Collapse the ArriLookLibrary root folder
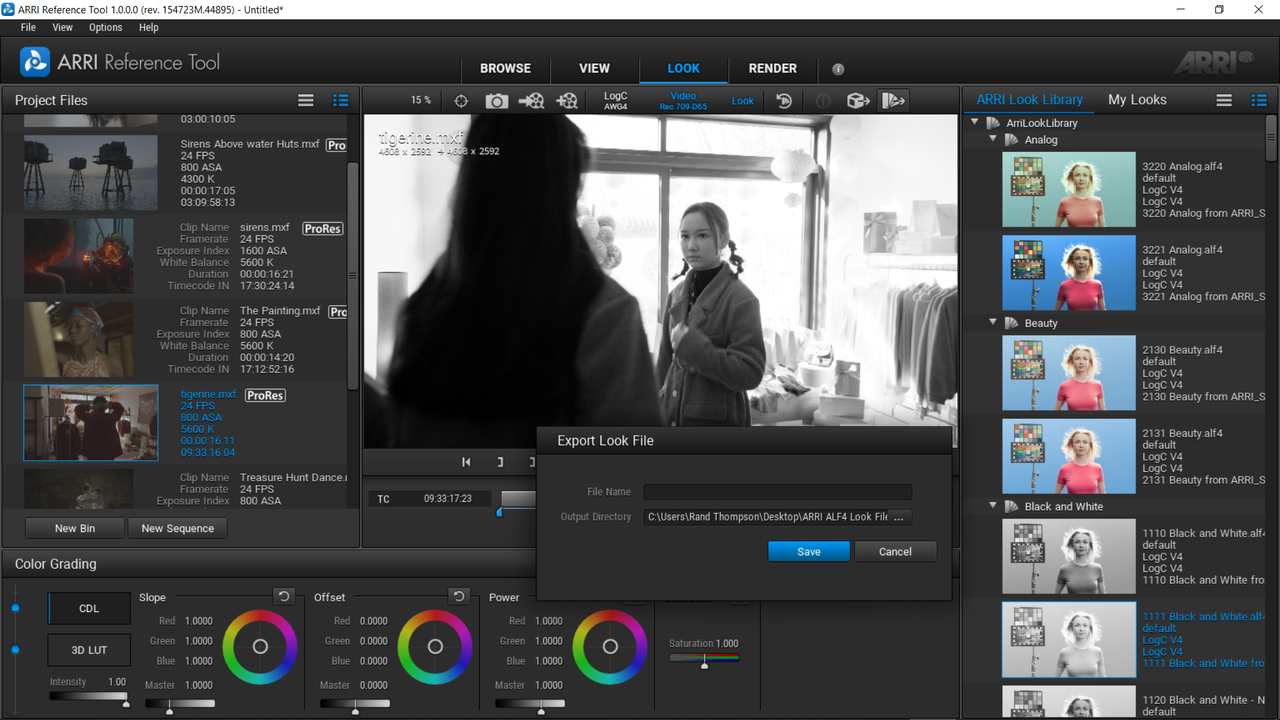Screen dimensions: 1280x720 pos(975,123)
